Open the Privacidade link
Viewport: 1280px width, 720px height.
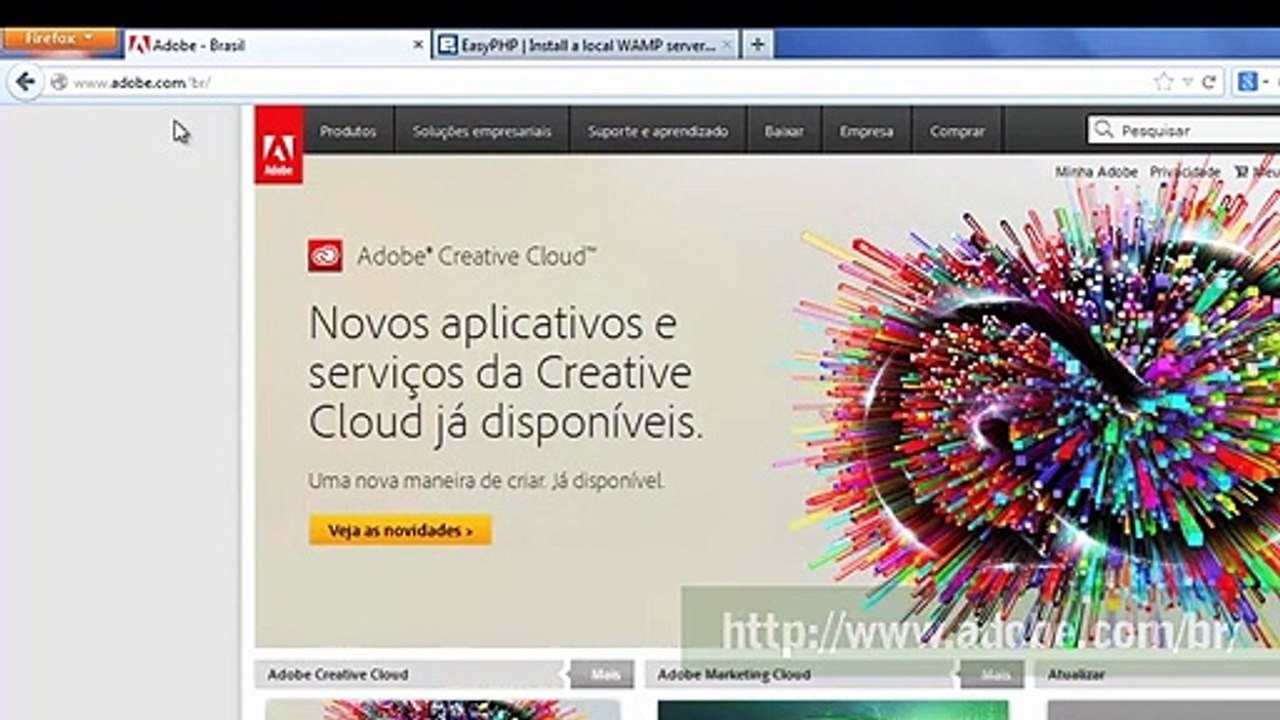point(1185,172)
